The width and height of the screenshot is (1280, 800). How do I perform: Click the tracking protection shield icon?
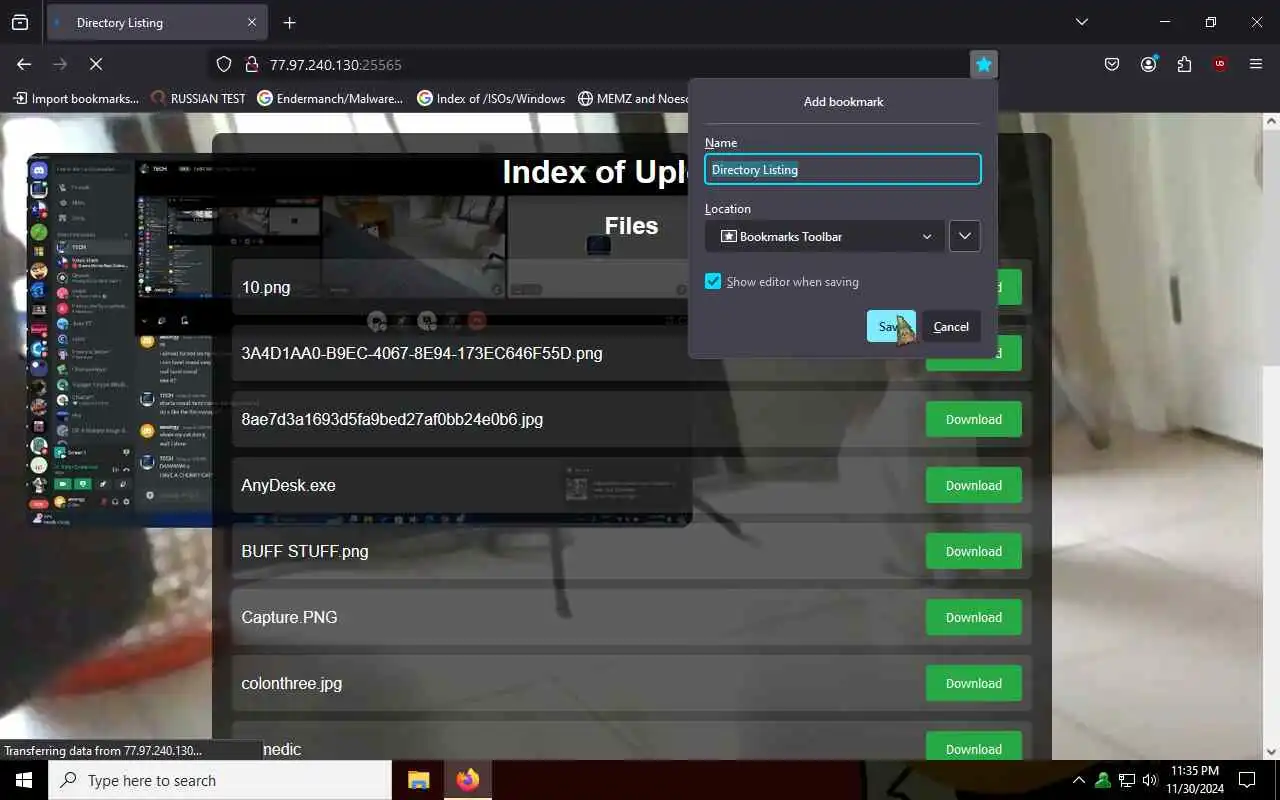click(x=224, y=64)
